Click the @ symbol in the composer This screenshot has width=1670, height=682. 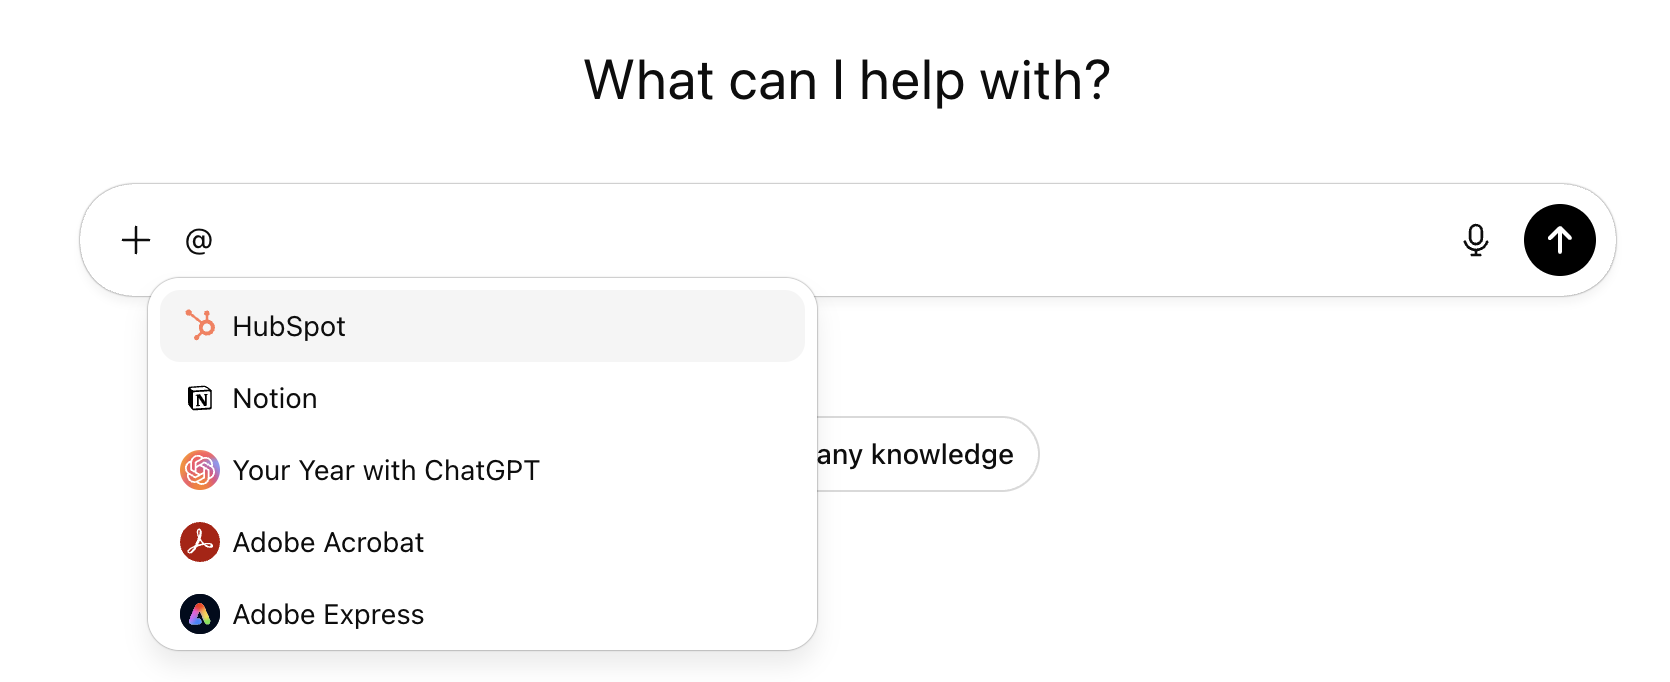[199, 240]
